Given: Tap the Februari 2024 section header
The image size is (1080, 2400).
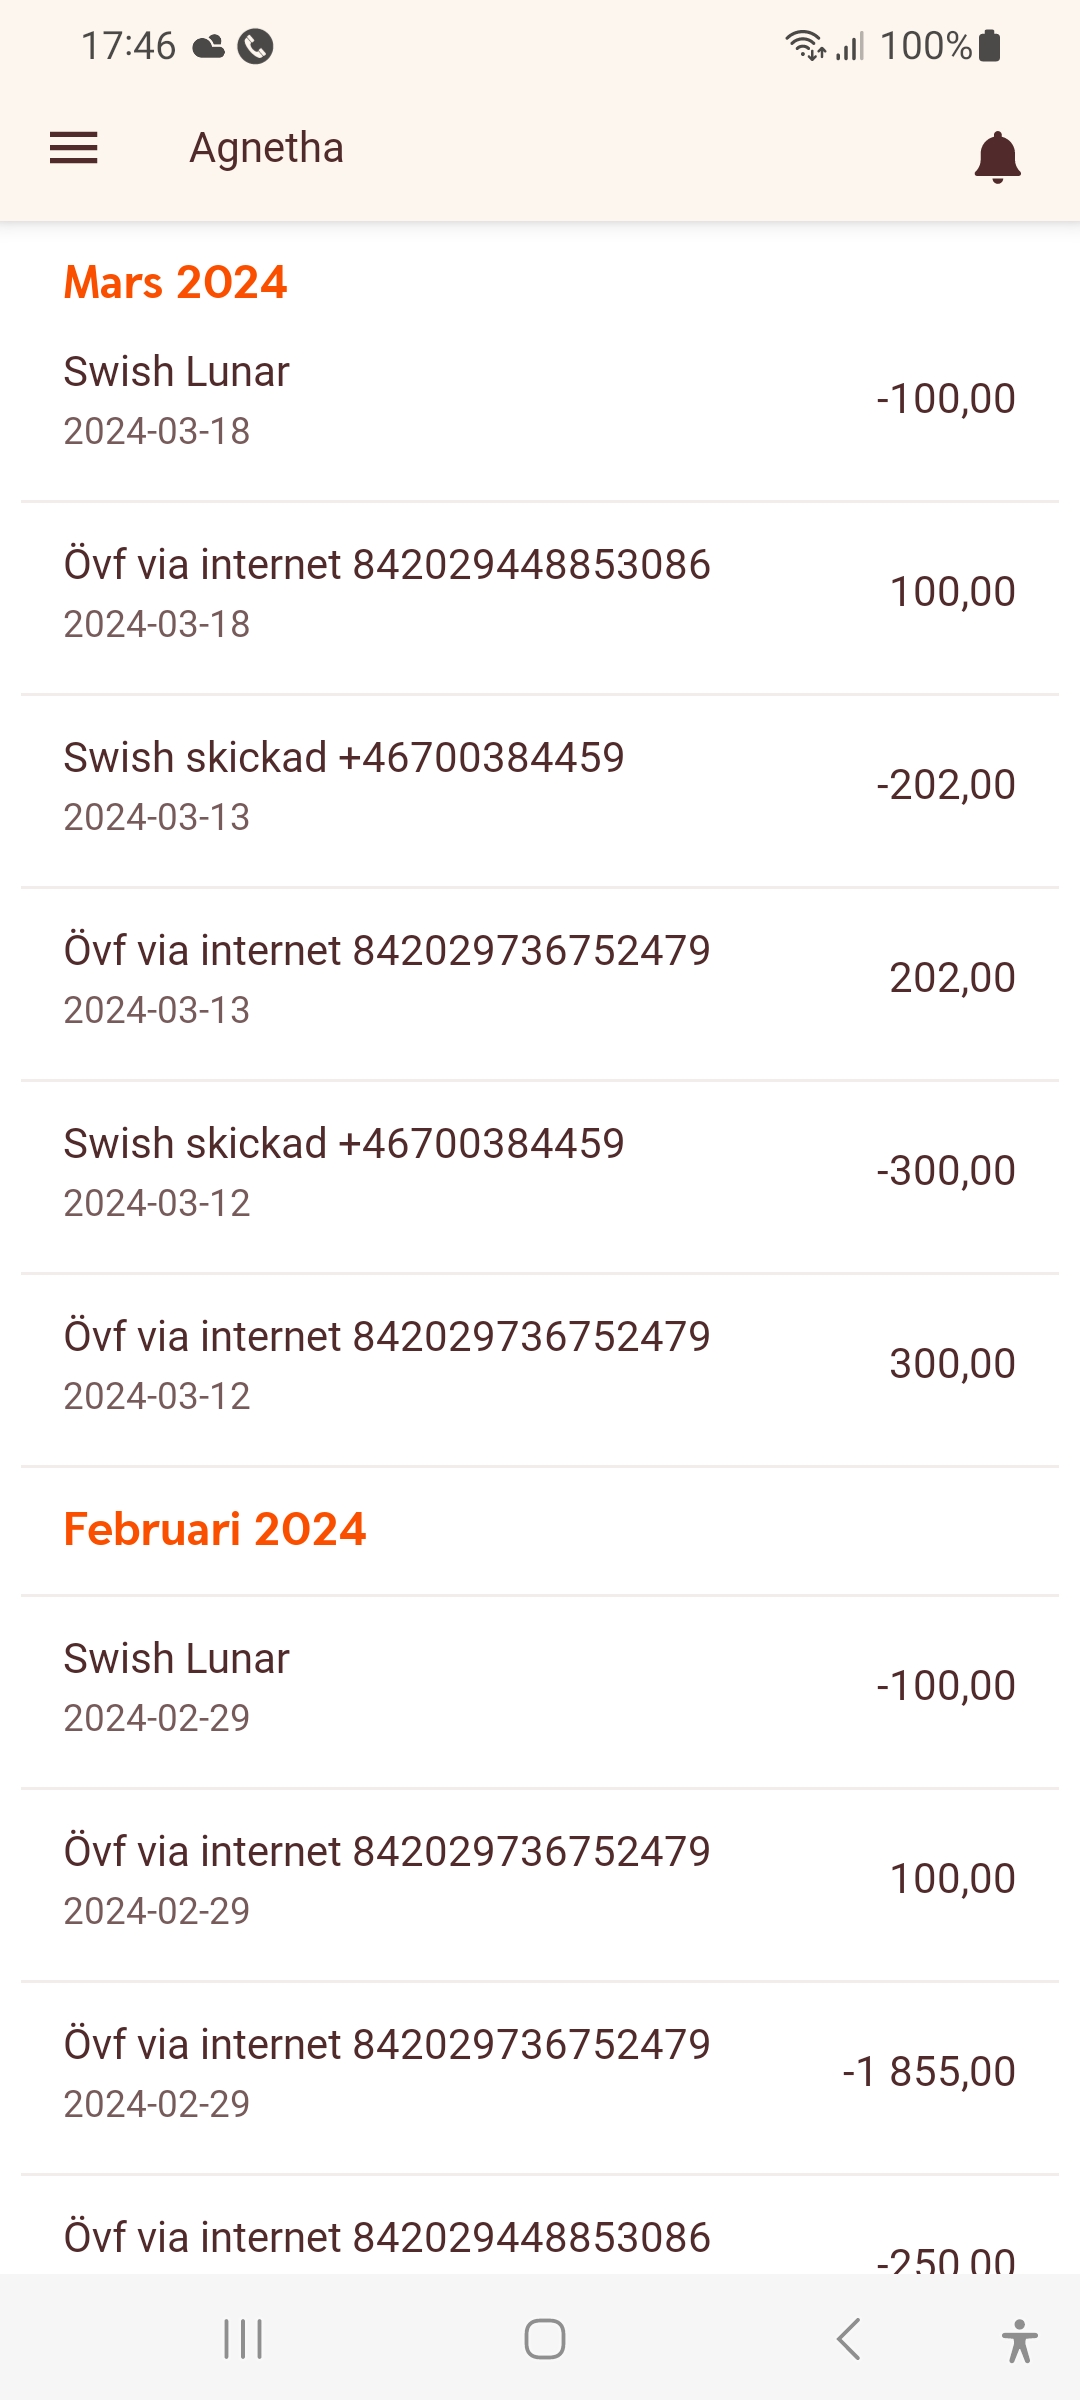Looking at the screenshot, I should pos(215,1529).
